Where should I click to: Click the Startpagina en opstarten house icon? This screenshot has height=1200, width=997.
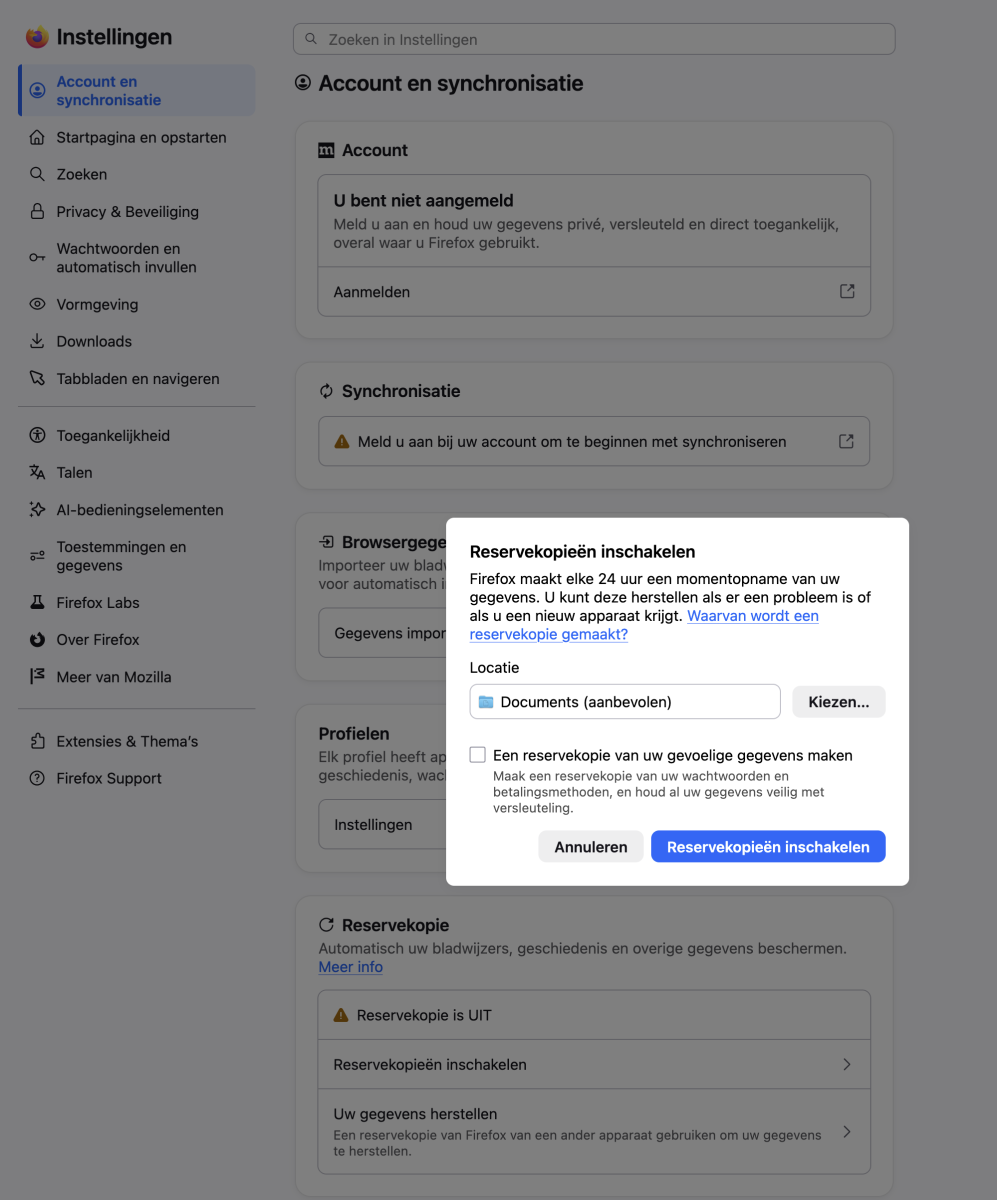coord(37,137)
